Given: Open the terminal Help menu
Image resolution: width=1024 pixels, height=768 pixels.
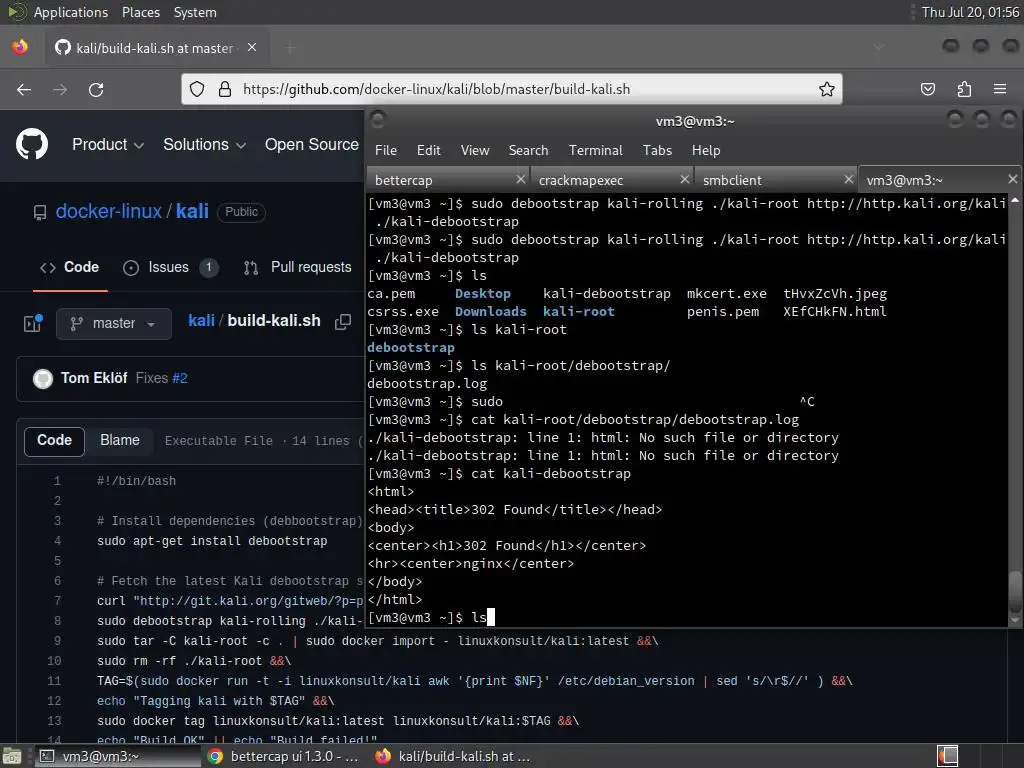Looking at the screenshot, I should (x=706, y=150).
